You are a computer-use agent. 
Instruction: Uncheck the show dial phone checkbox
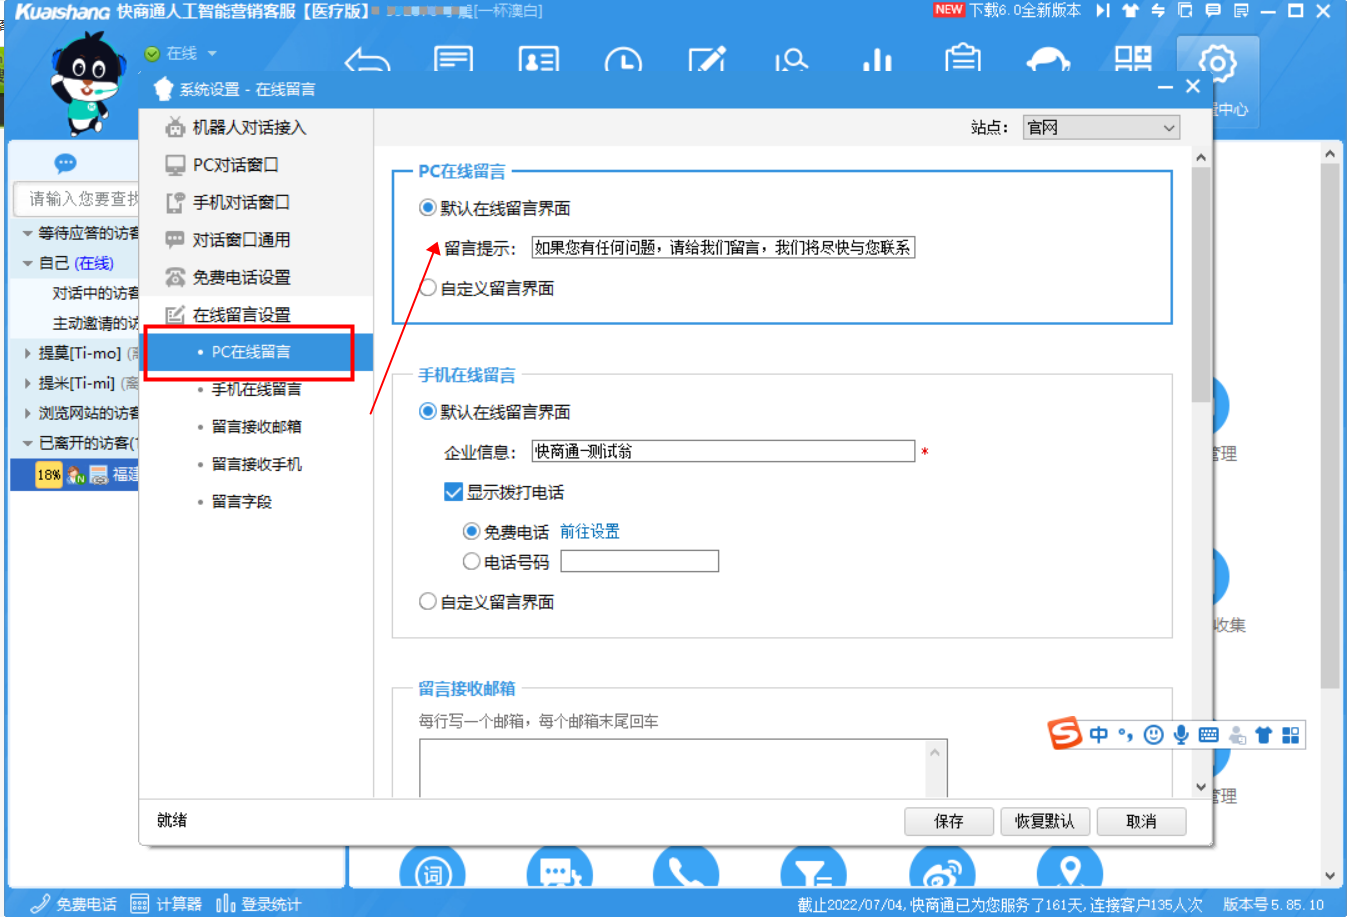453,492
